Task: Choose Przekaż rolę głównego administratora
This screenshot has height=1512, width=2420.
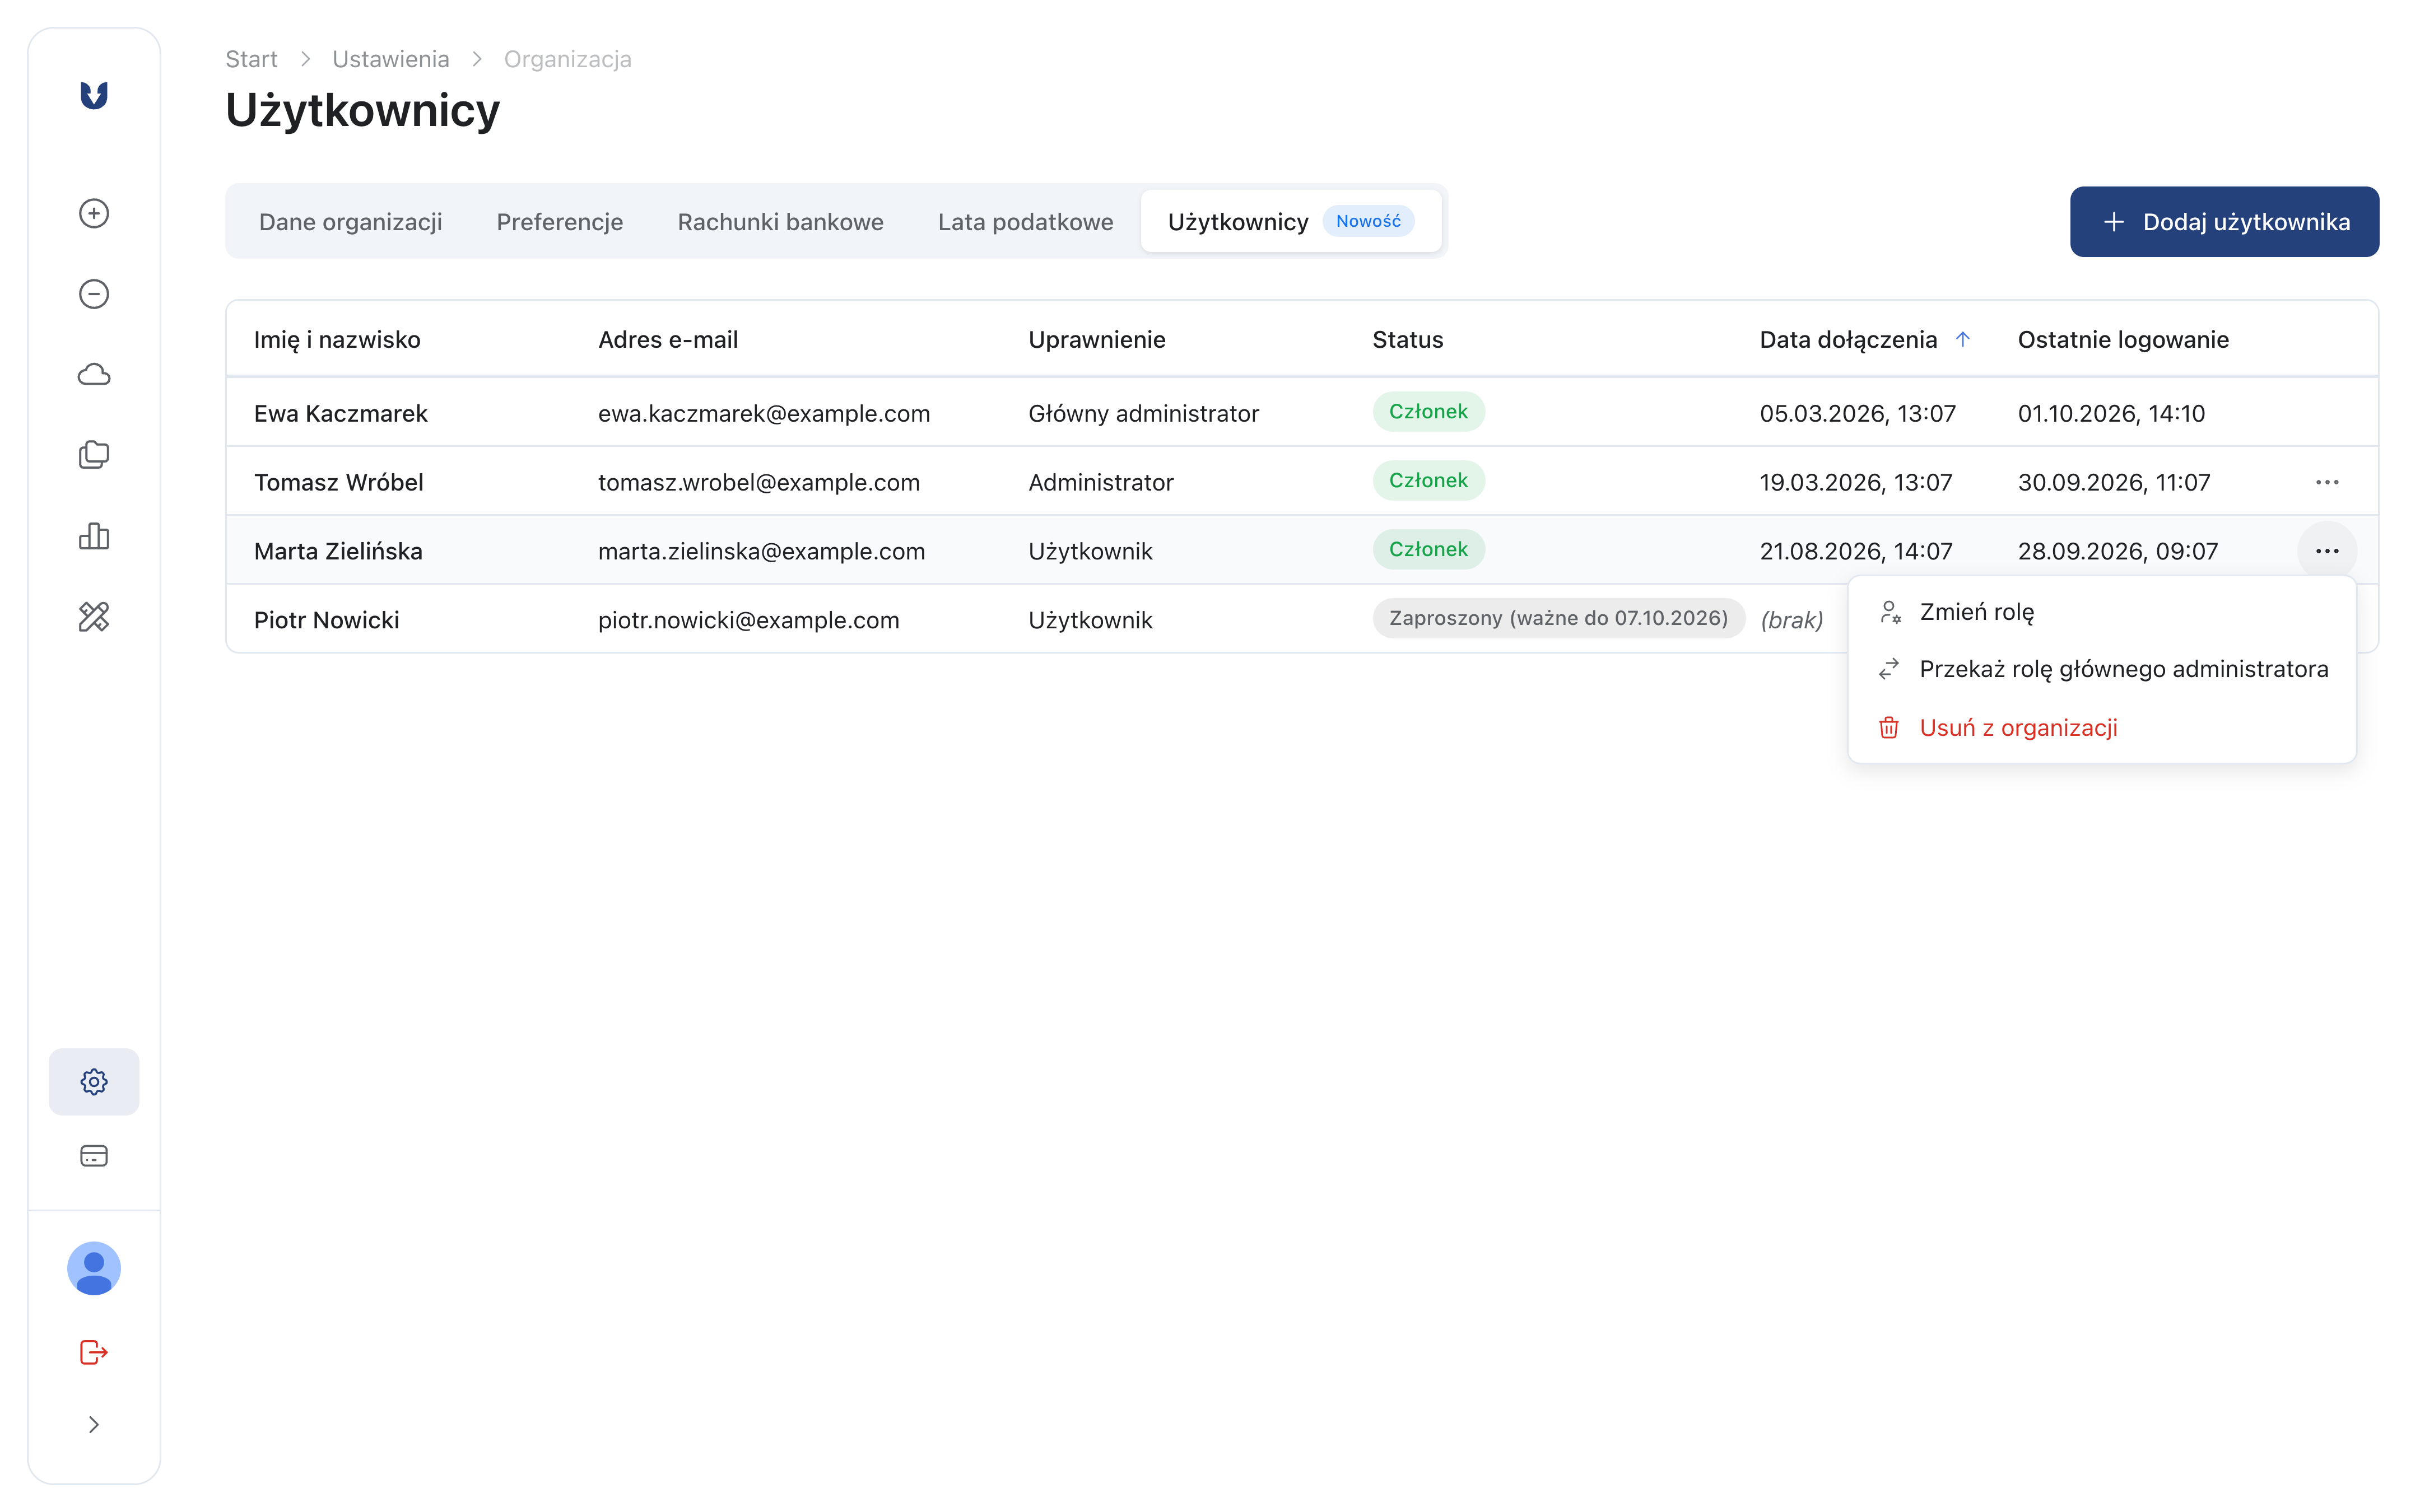Action: tap(2101, 669)
